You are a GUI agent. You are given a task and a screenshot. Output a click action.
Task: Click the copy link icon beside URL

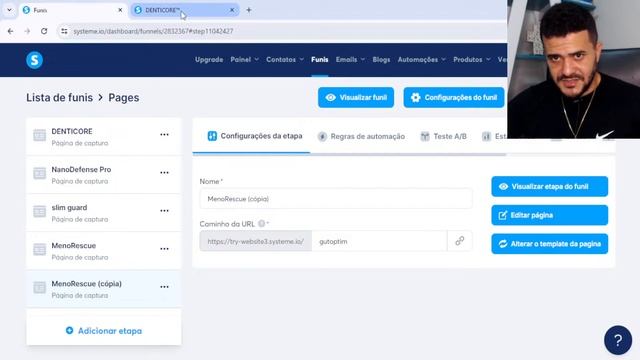pyautogui.click(x=460, y=241)
